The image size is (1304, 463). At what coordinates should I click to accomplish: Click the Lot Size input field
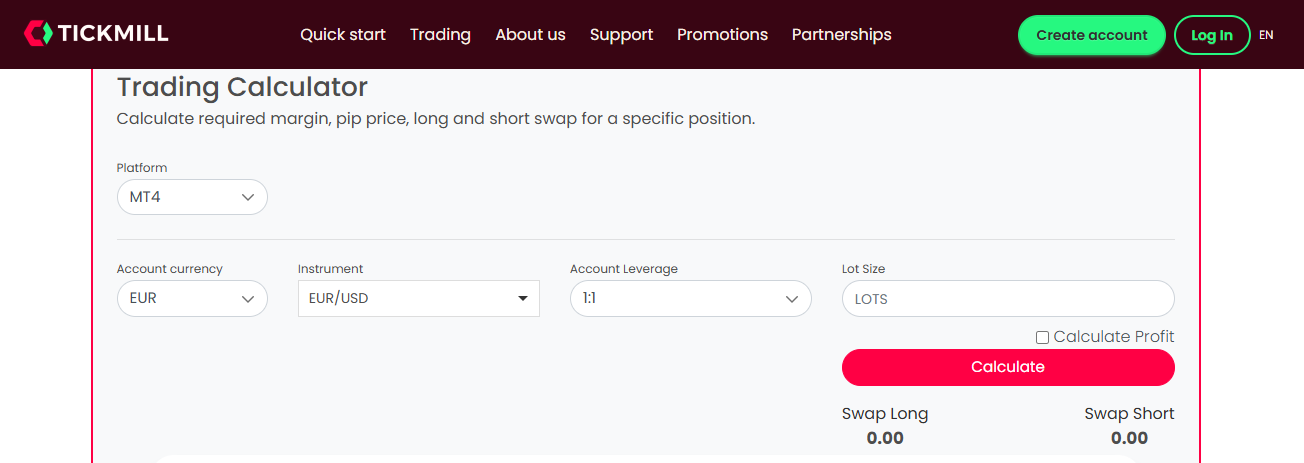[1008, 299]
